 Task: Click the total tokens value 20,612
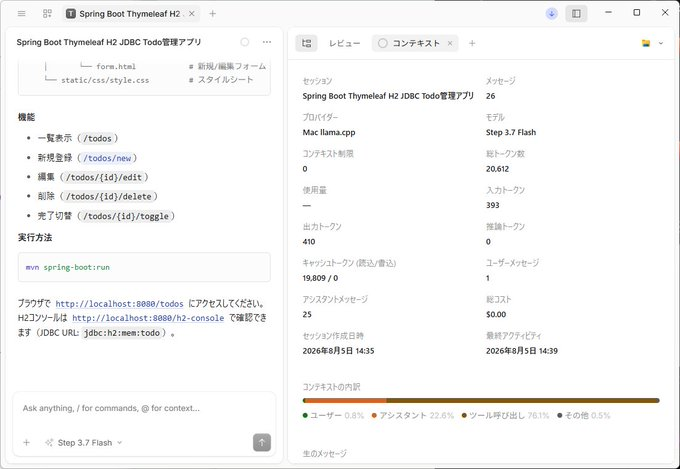pyautogui.click(x=497, y=169)
